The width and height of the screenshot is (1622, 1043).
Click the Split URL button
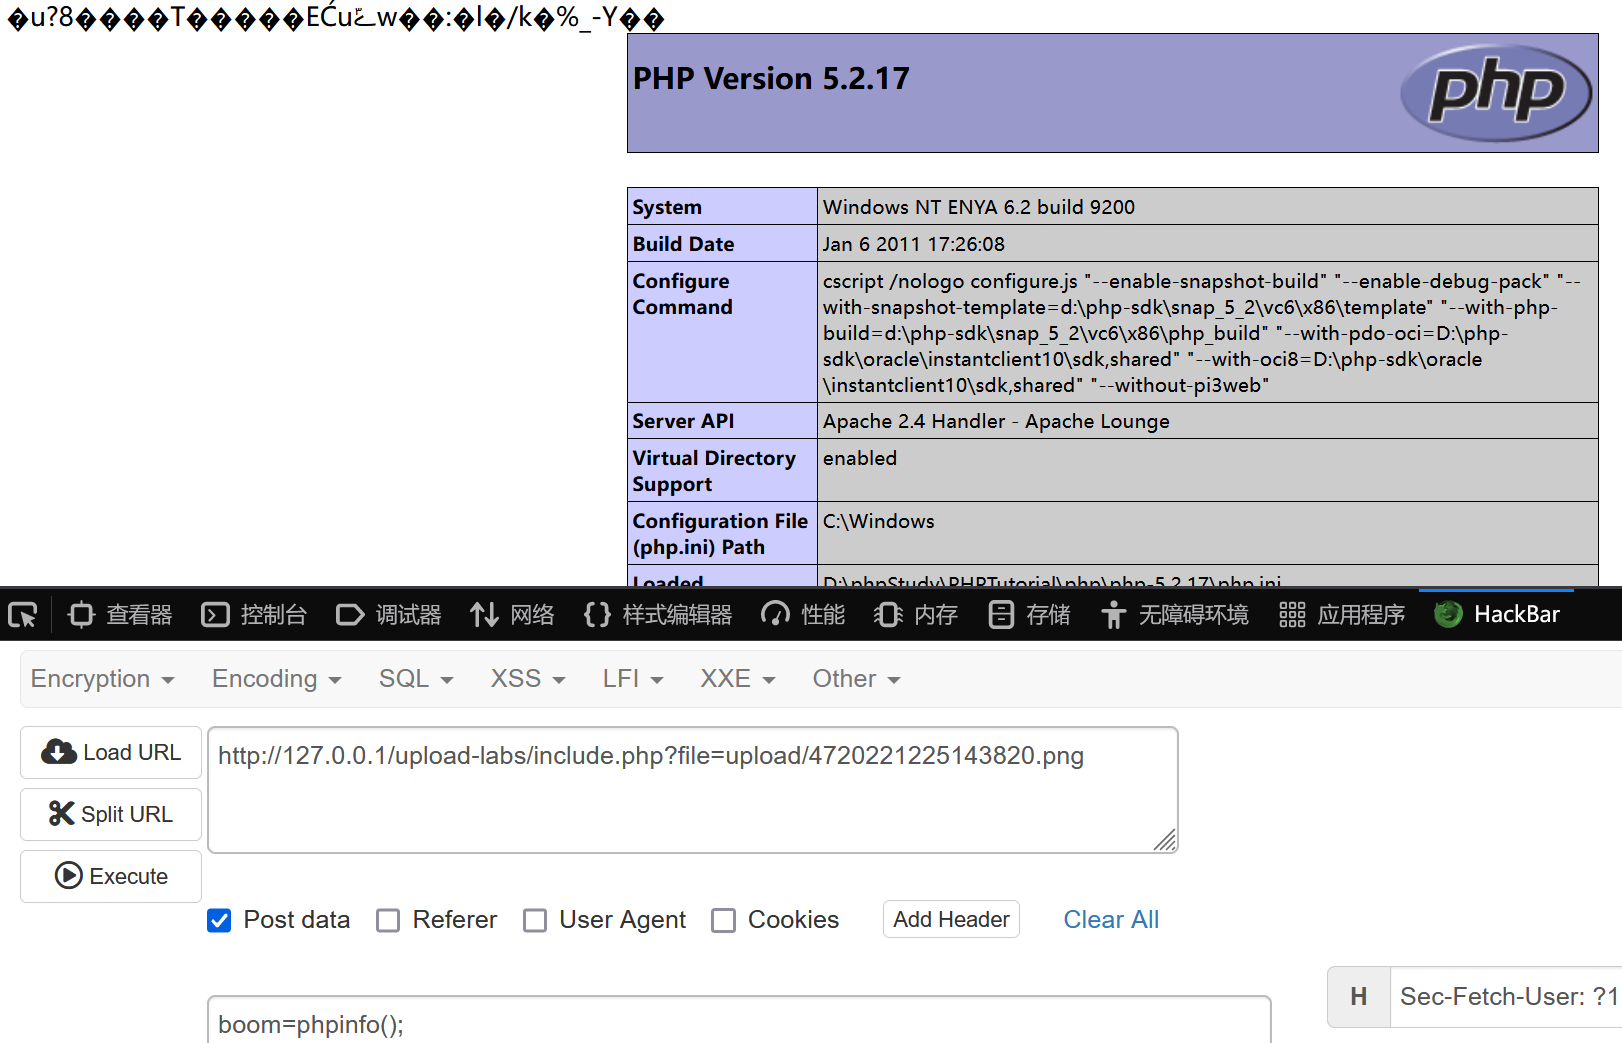coord(111,814)
